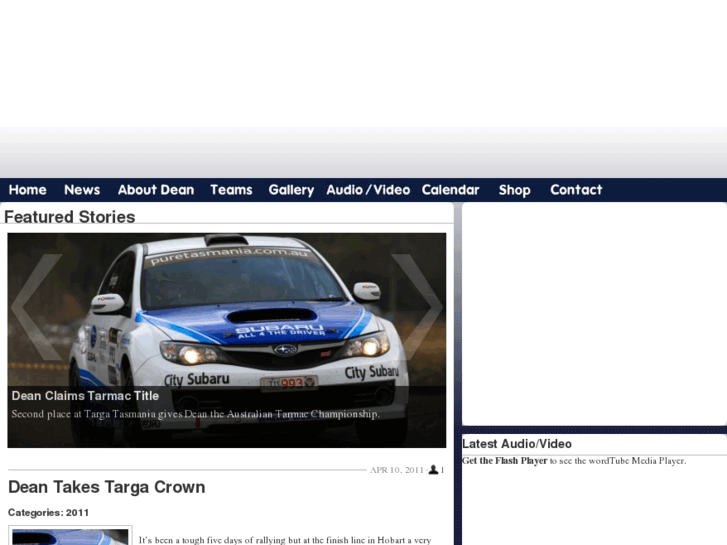This screenshot has height=545, width=727.
Task: Follow the Get the Flash Player link
Action: pos(504,461)
